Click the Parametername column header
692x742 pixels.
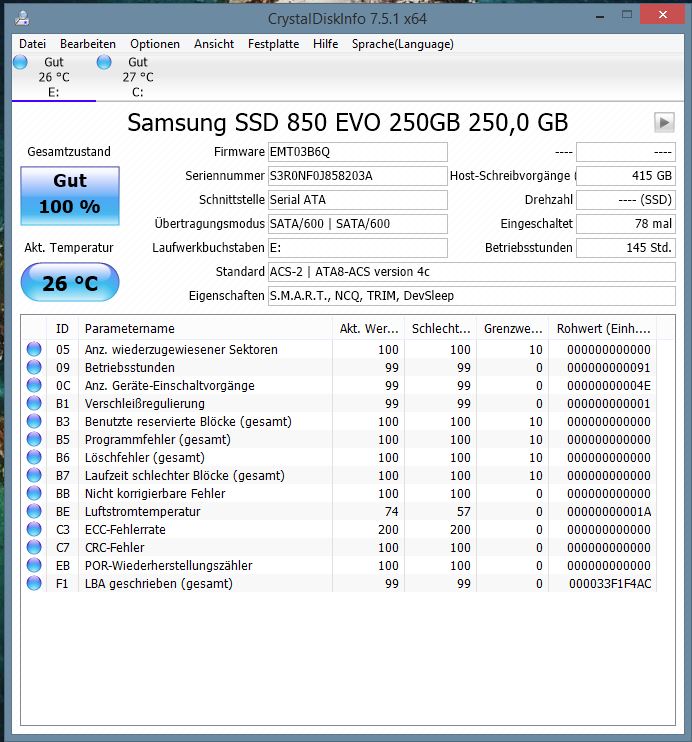[x=205, y=328]
